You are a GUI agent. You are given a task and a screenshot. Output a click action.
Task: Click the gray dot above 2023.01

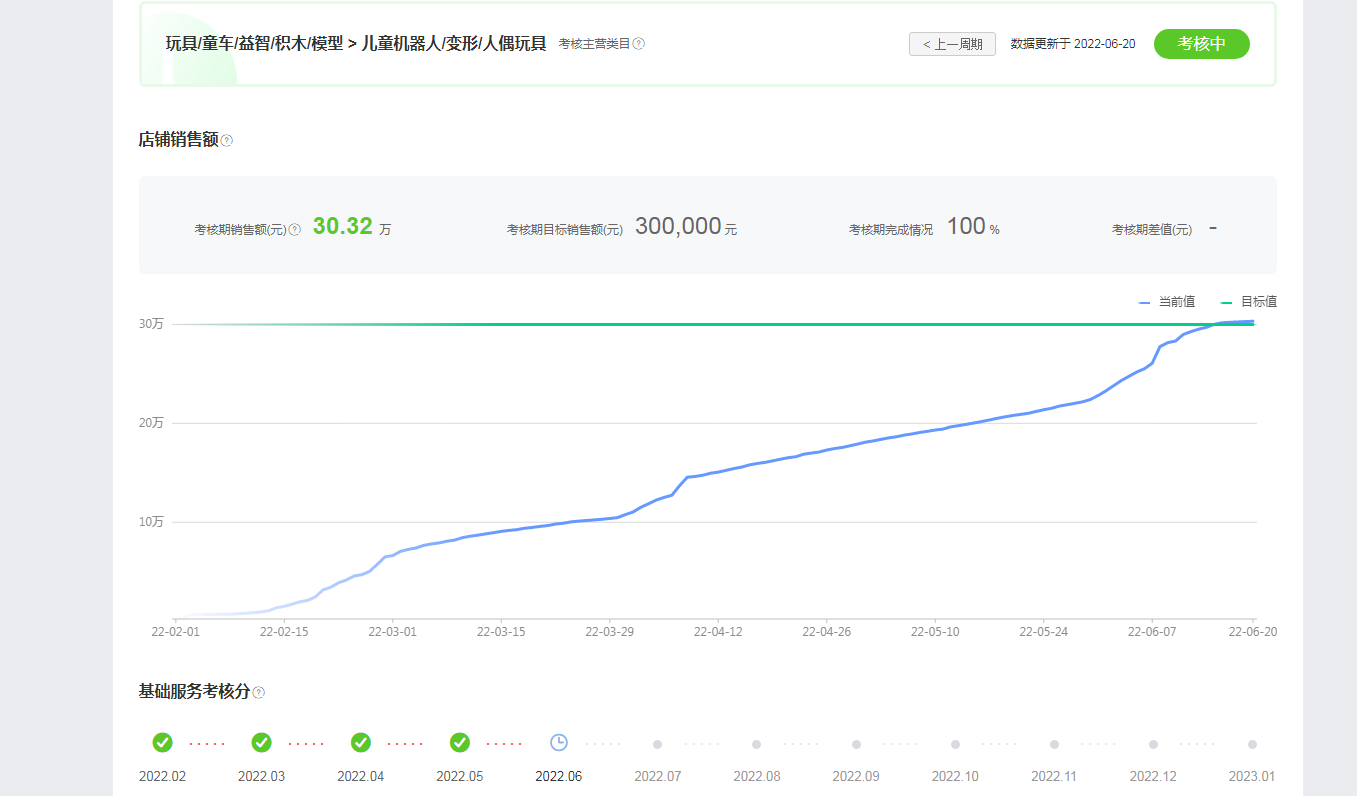1252,744
